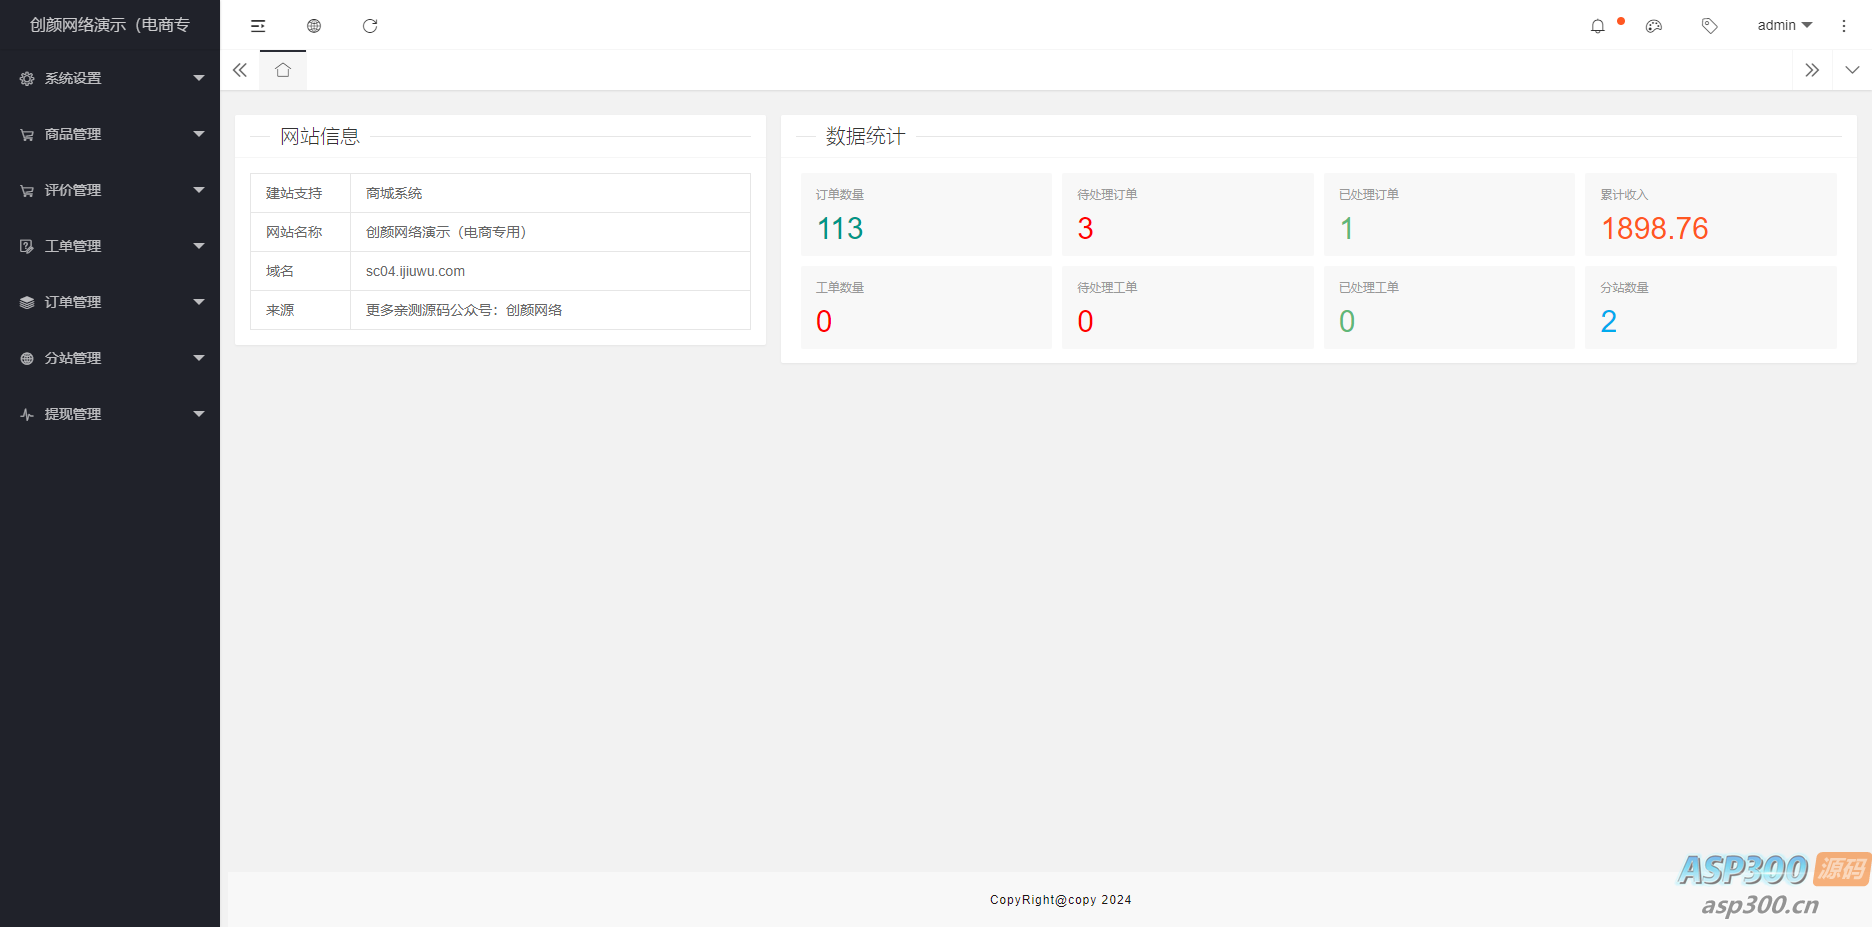Open the 分站数量 card showing 2
Image resolution: width=1872 pixels, height=927 pixels.
1711,307
